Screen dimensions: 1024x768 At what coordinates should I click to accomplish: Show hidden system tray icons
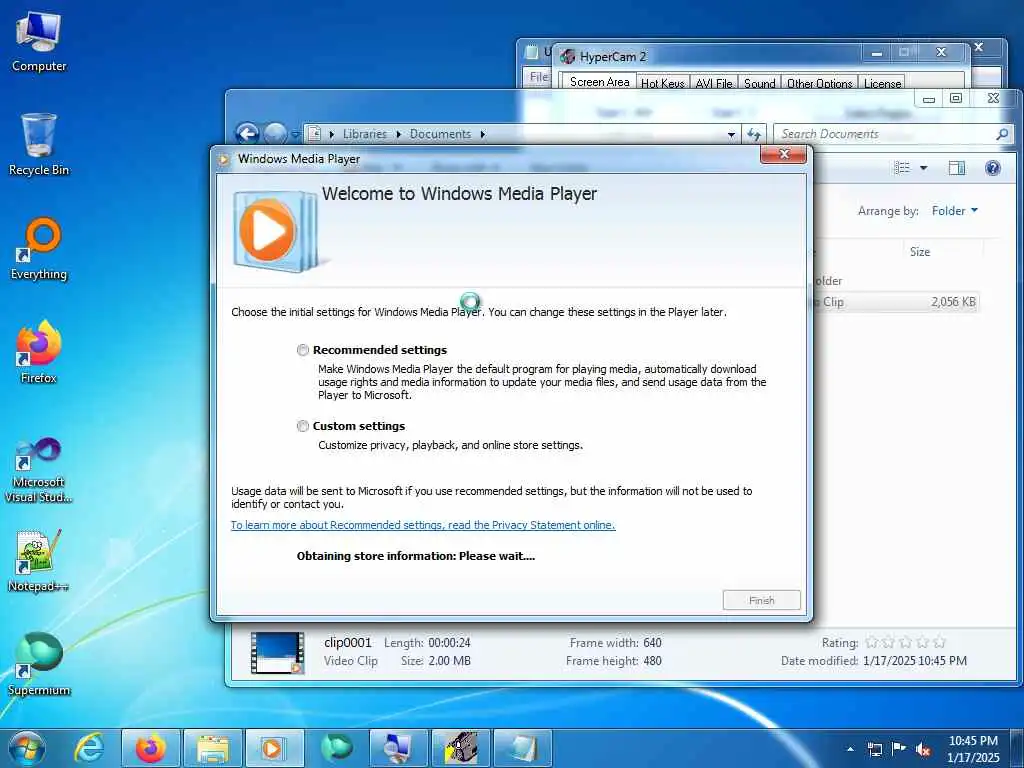pos(850,749)
